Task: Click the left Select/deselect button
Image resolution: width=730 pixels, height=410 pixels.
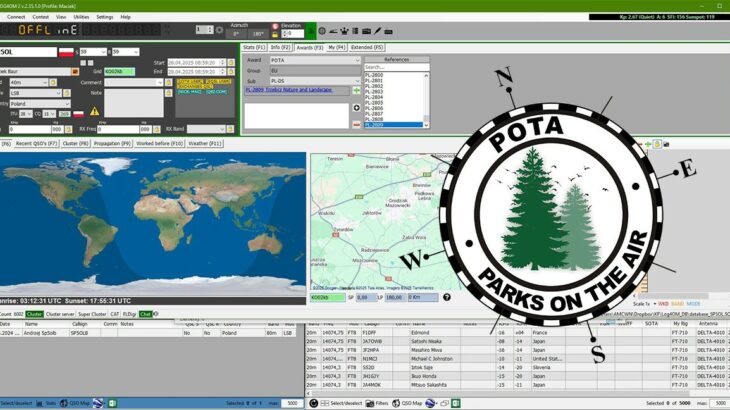Action: (16, 403)
